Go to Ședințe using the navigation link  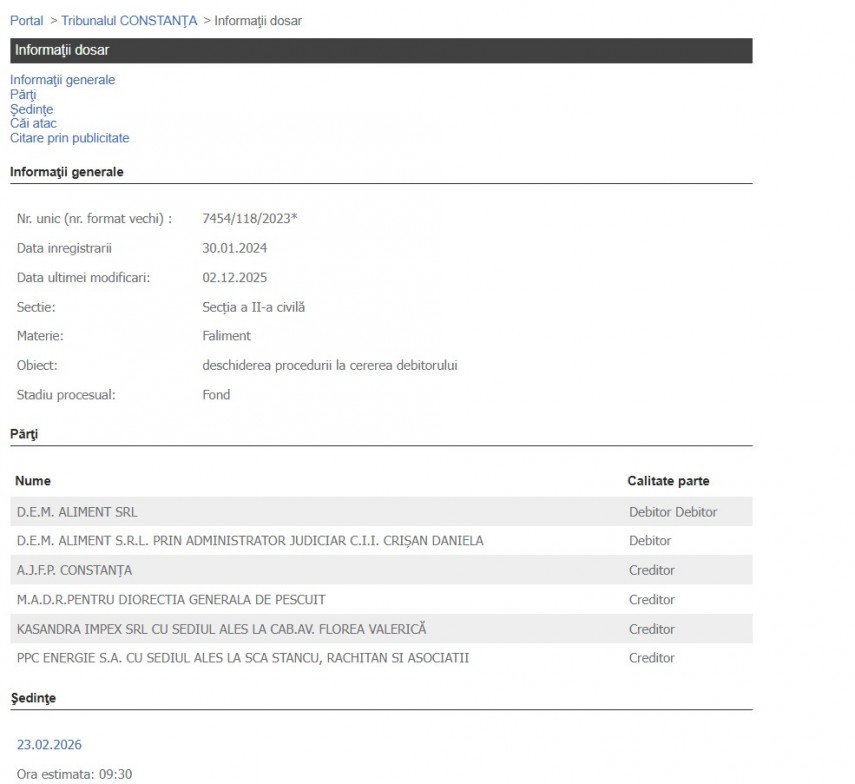(x=31, y=109)
